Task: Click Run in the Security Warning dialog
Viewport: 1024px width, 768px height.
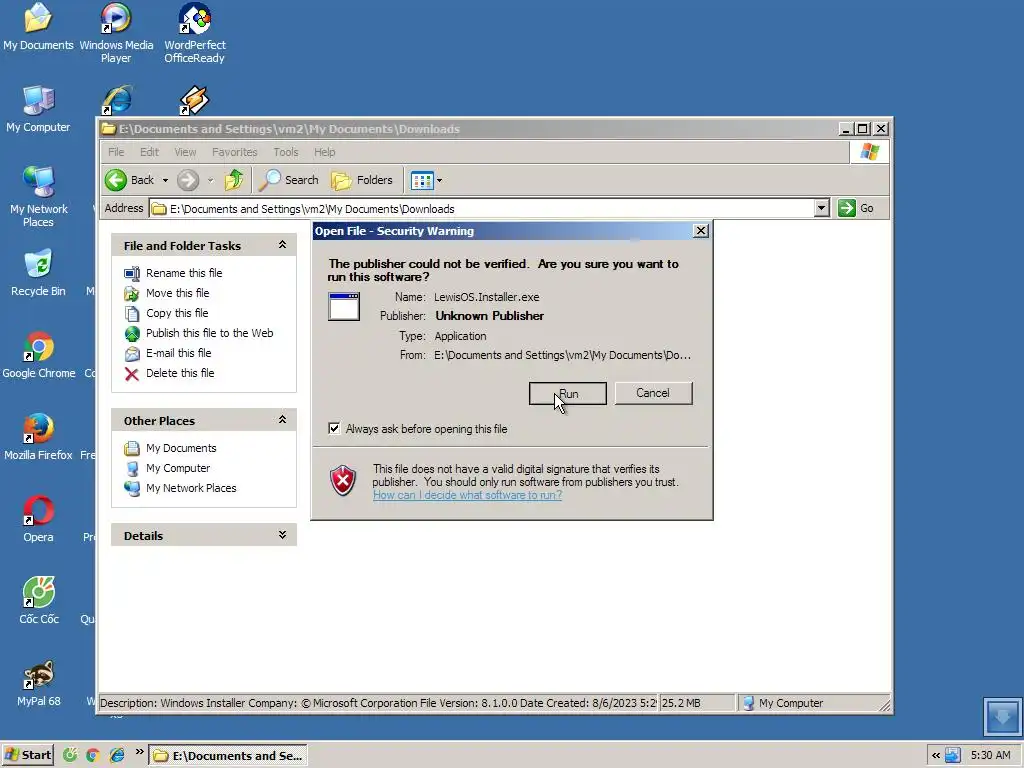Action: pyautogui.click(x=568, y=394)
